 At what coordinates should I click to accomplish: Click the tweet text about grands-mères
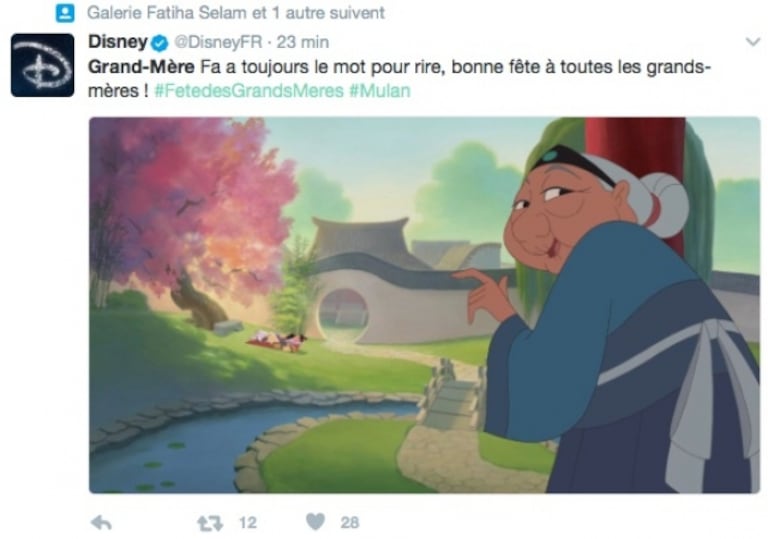(x=399, y=79)
